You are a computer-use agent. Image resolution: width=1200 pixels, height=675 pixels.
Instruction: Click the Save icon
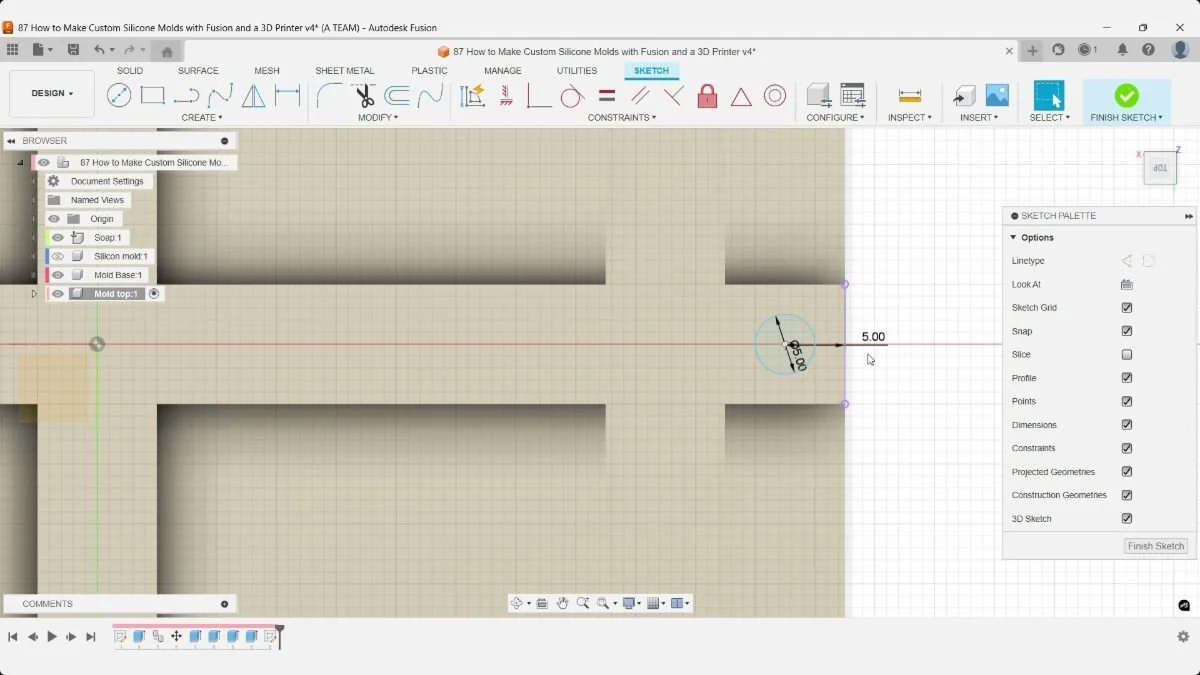coord(73,50)
